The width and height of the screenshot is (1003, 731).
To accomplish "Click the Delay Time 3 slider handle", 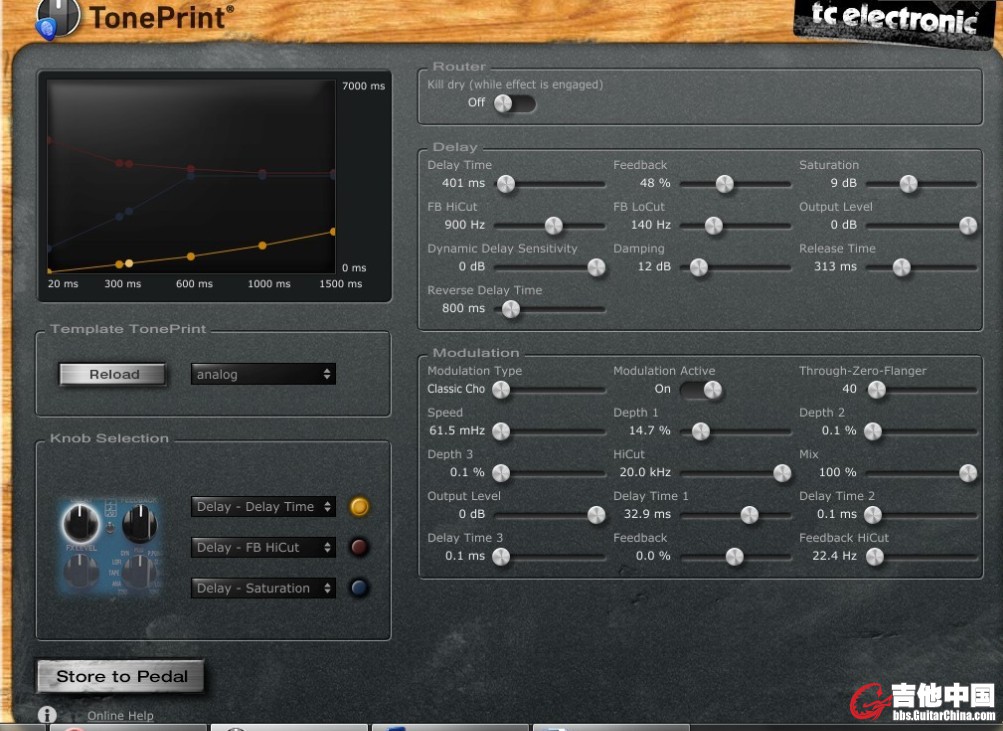I will coord(502,557).
